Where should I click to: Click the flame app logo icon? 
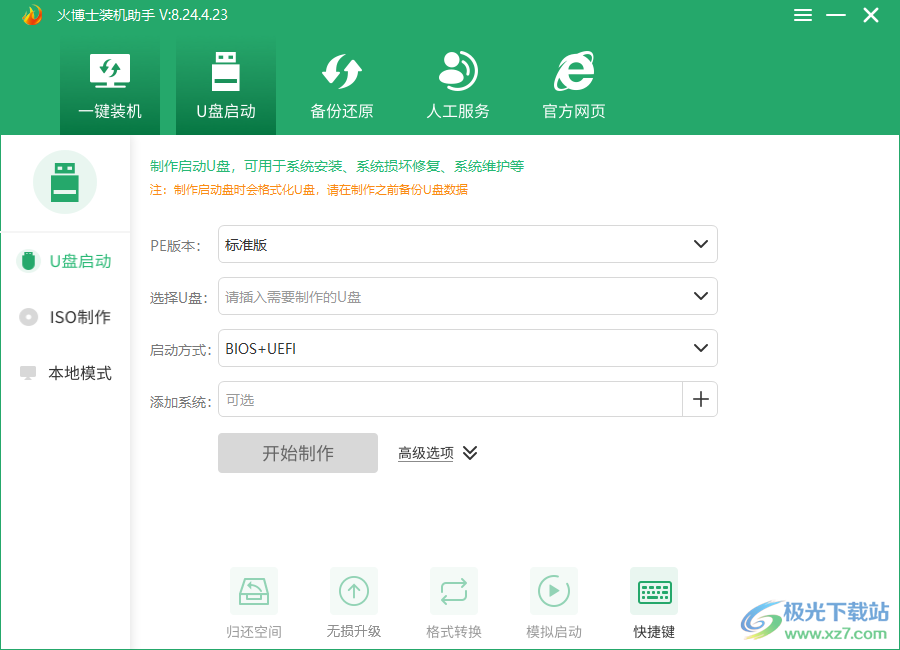[x=32, y=15]
